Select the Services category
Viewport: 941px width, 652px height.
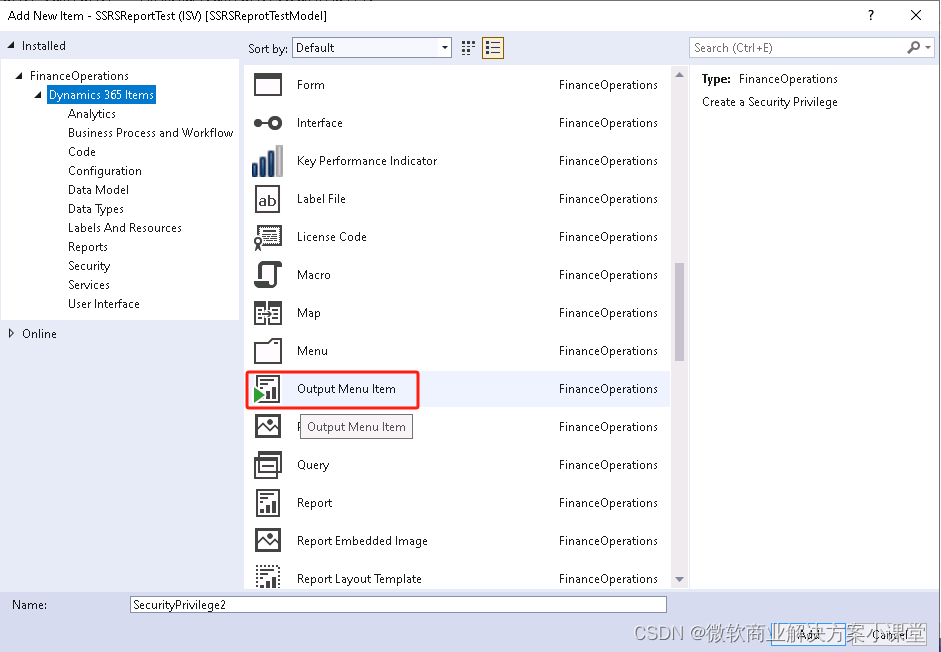point(89,285)
